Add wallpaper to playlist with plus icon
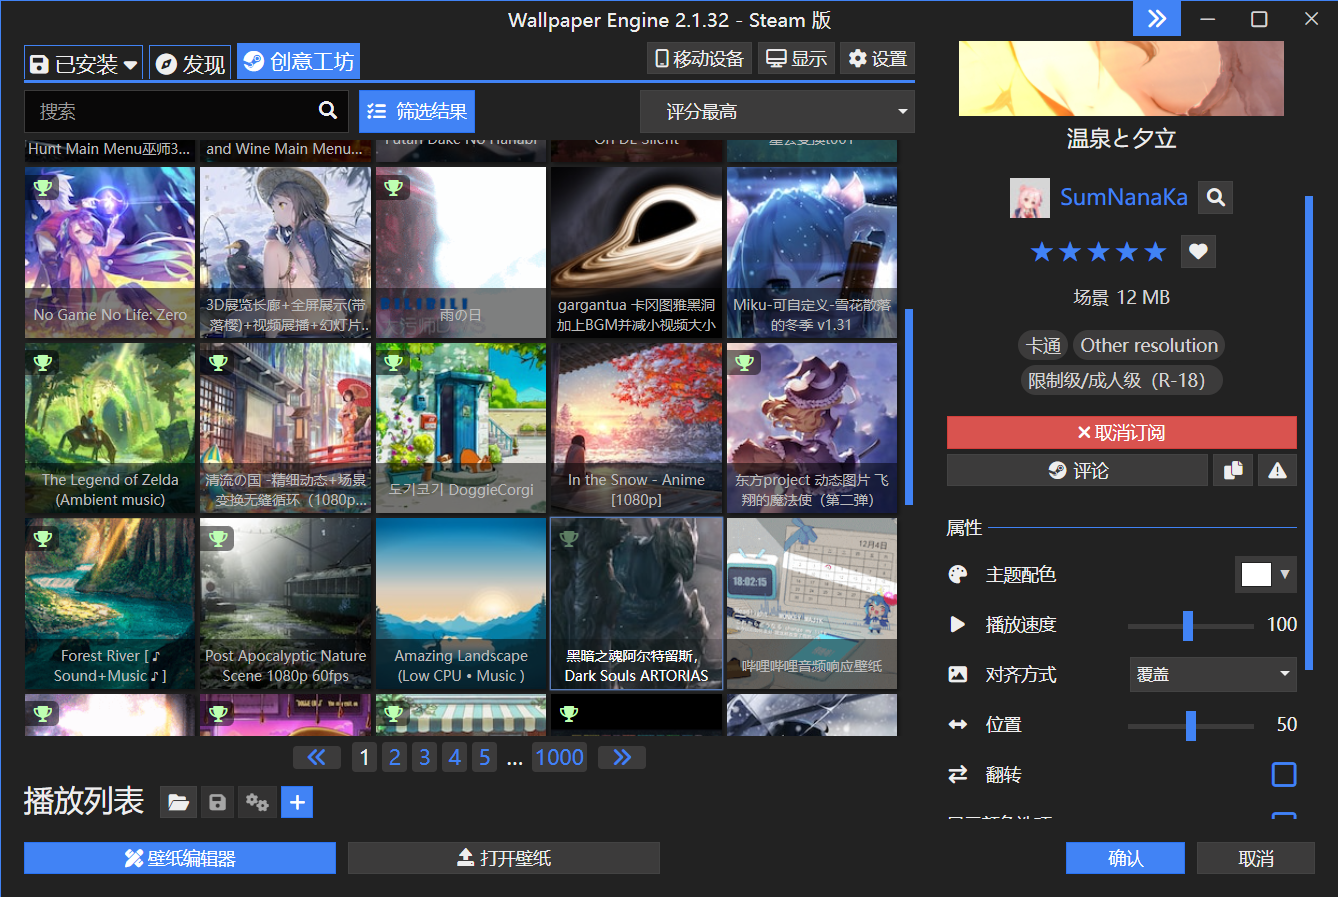This screenshot has height=897, width=1338. pyautogui.click(x=297, y=802)
